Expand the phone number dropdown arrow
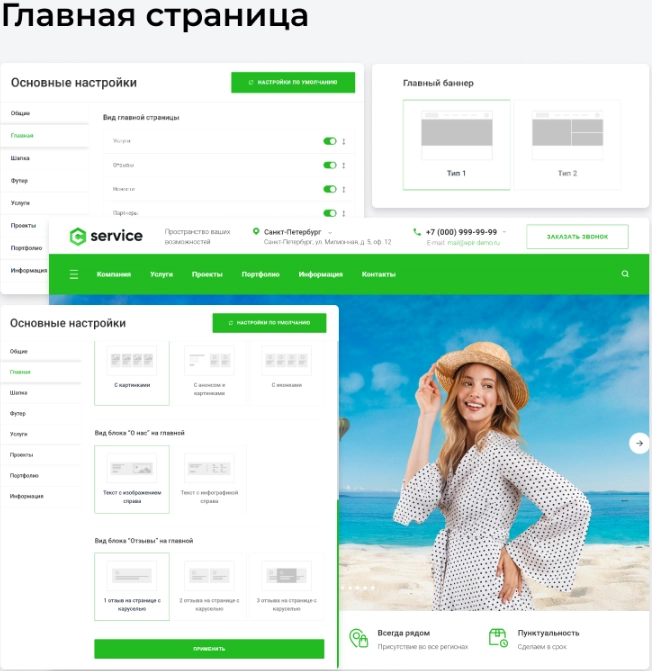The image size is (652, 671). pos(504,232)
